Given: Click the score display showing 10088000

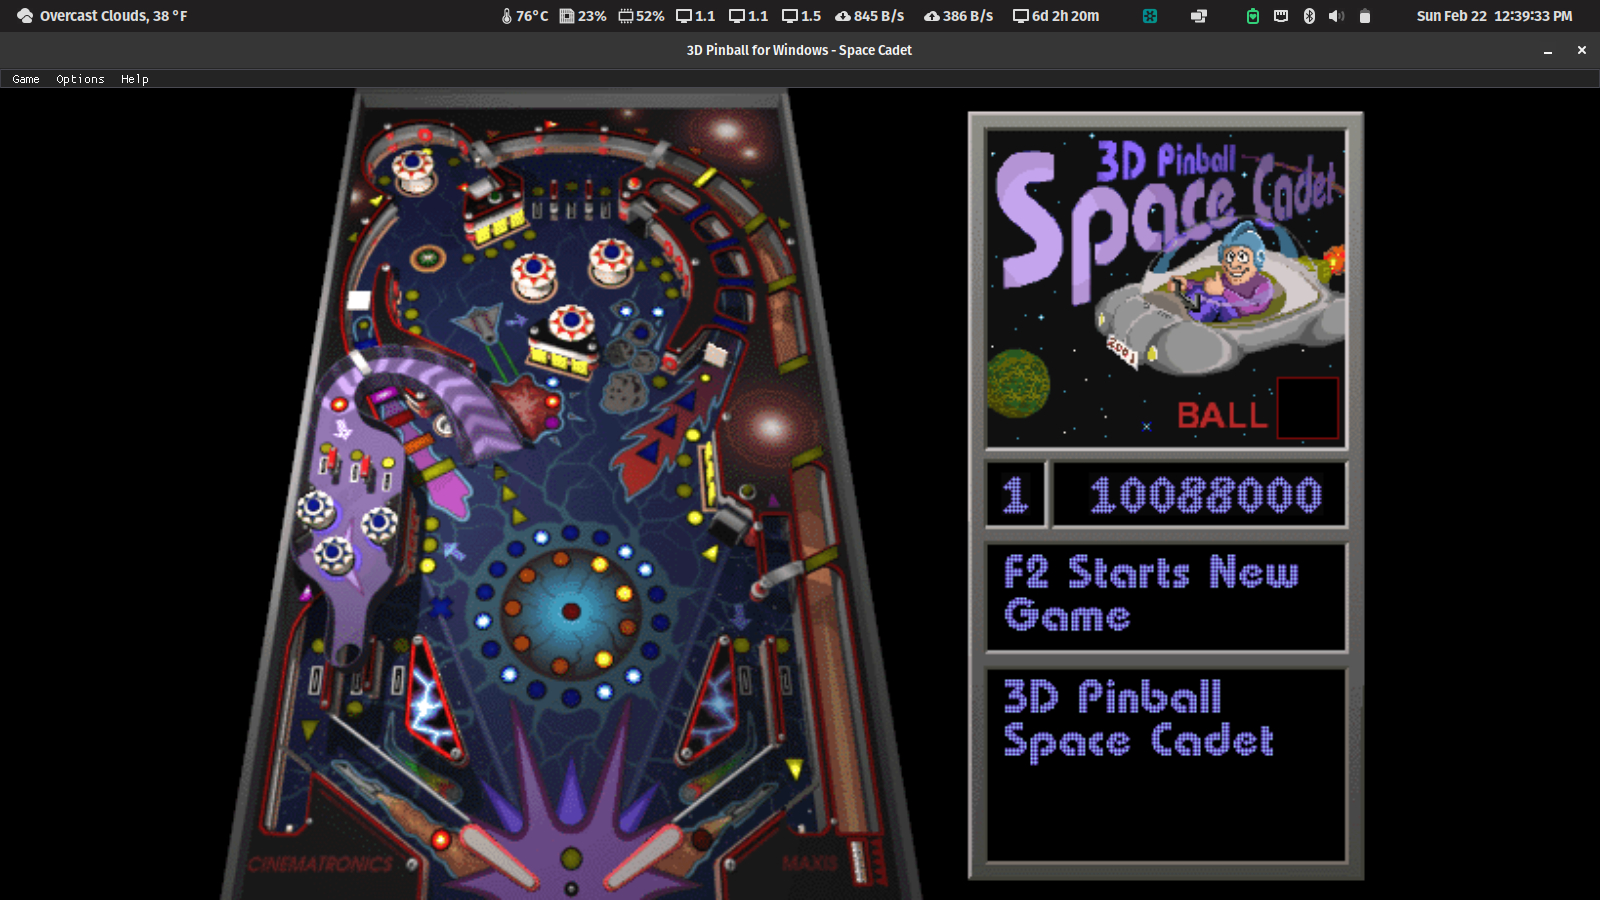Looking at the screenshot, I should point(1204,495).
